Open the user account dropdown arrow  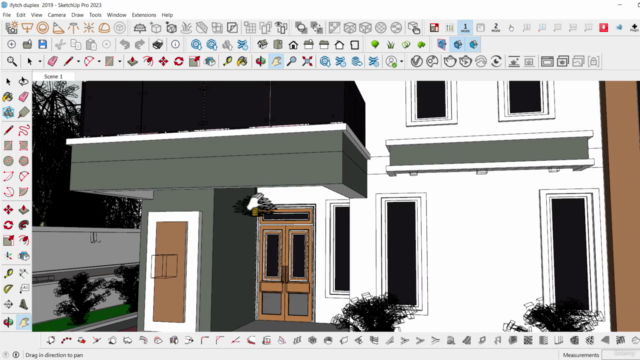(x=402, y=62)
